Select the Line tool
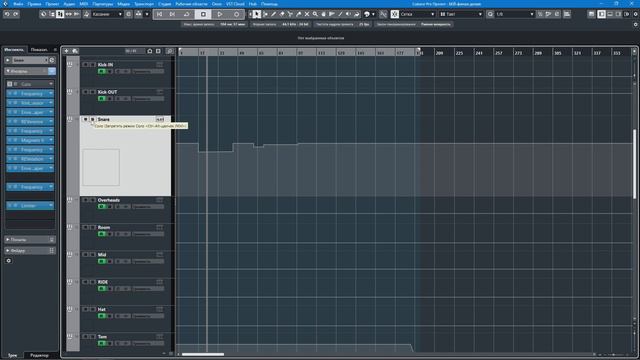Viewport: 640px width, 360px height. [340, 14]
